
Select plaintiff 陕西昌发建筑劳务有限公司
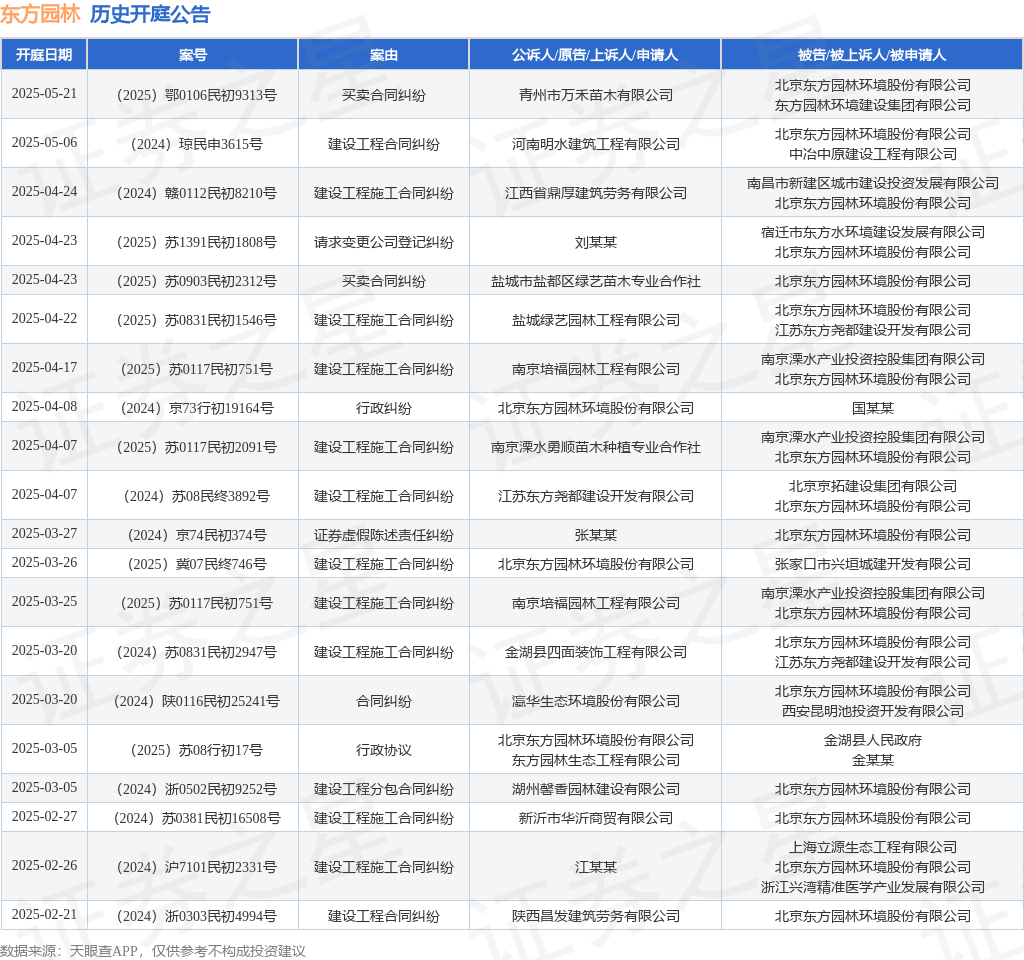click(x=596, y=916)
